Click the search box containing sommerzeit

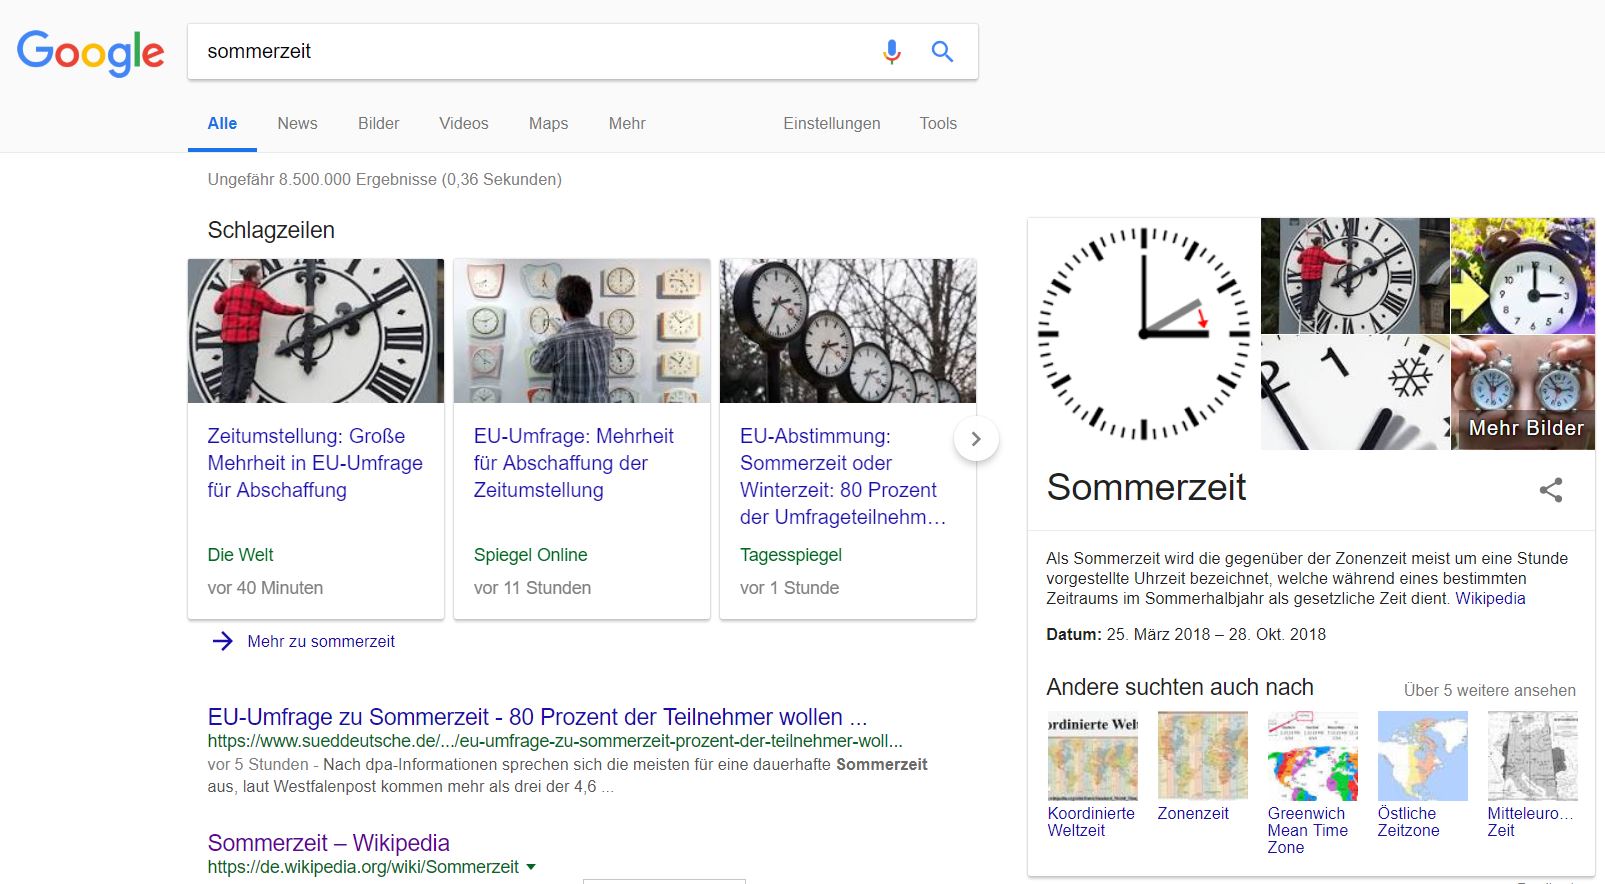click(x=530, y=51)
